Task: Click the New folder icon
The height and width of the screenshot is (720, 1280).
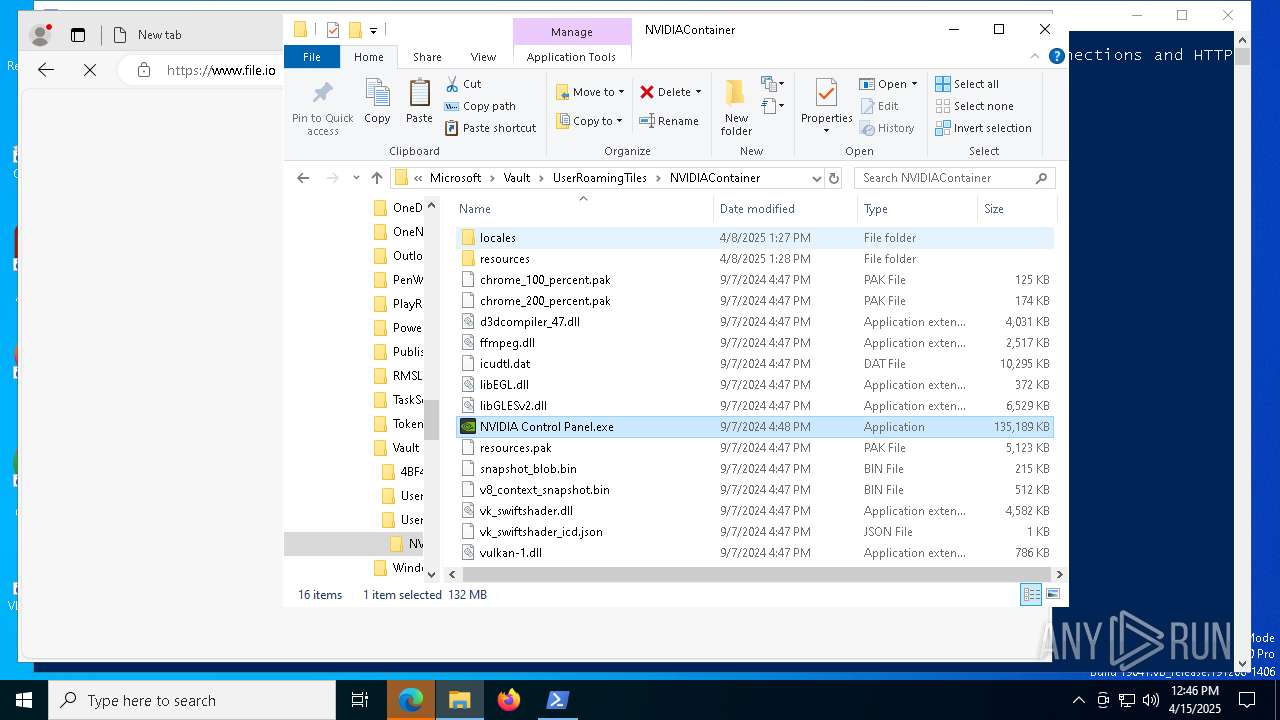Action: pyautogui.click(x=736, y=93)
